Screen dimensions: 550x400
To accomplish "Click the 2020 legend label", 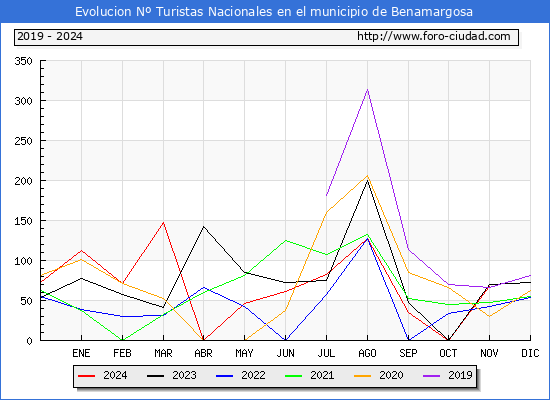I will (391, 375).
